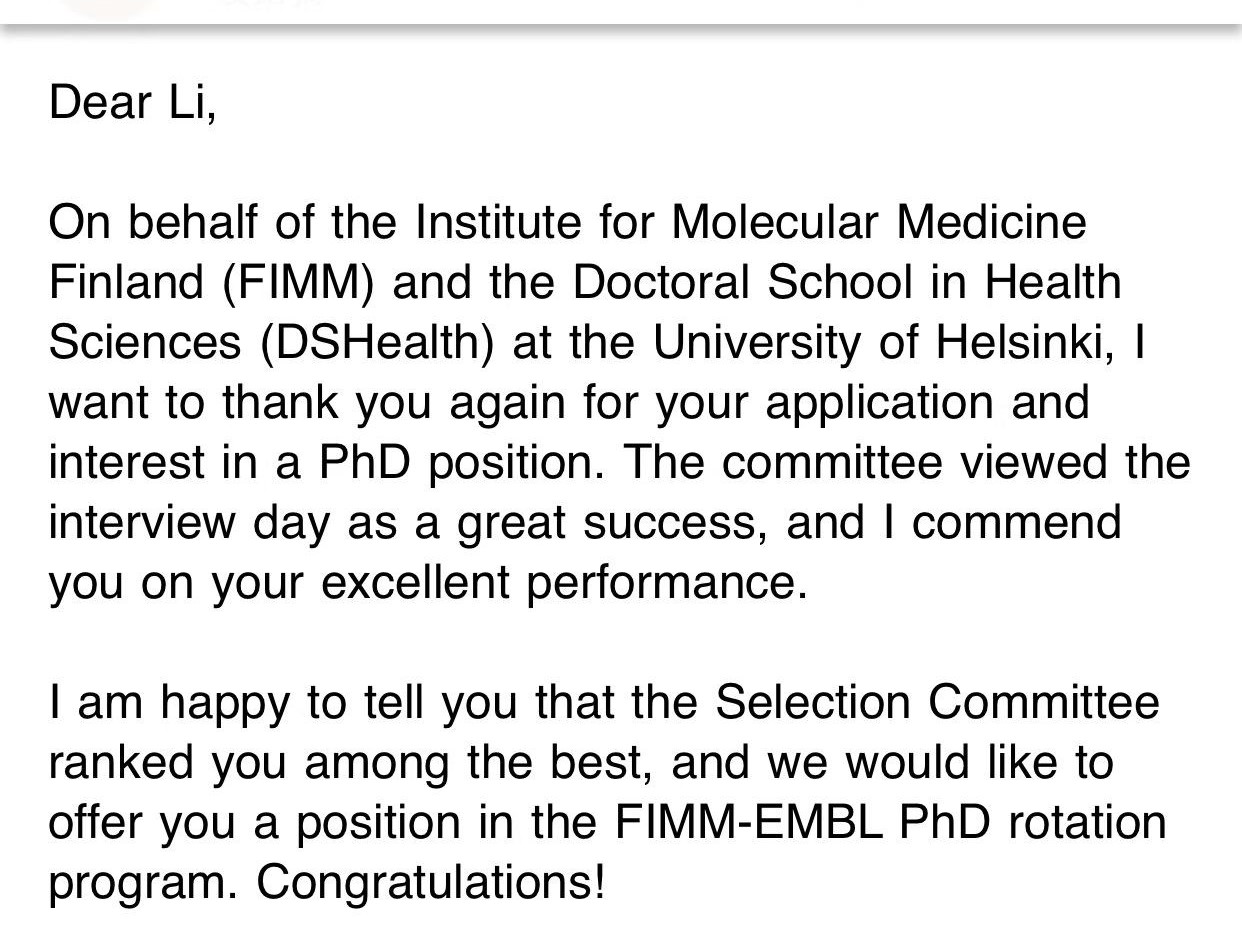Click the word "rotation" in the offer
Image resolution: width=1242 pixels, height=941 pixels.
click(x=1087, y=823)
